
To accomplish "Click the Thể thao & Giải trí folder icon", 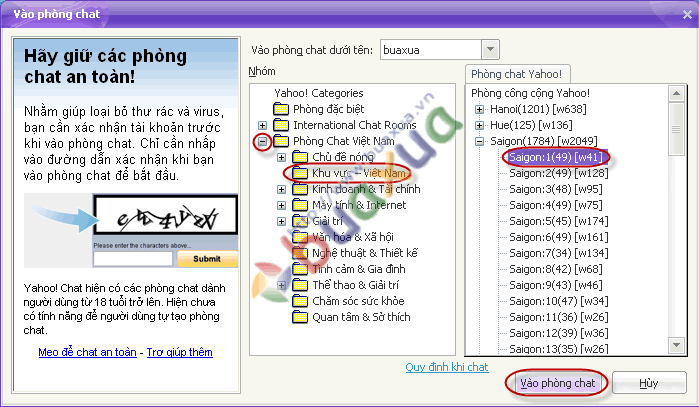I will [x=300, y=285].
